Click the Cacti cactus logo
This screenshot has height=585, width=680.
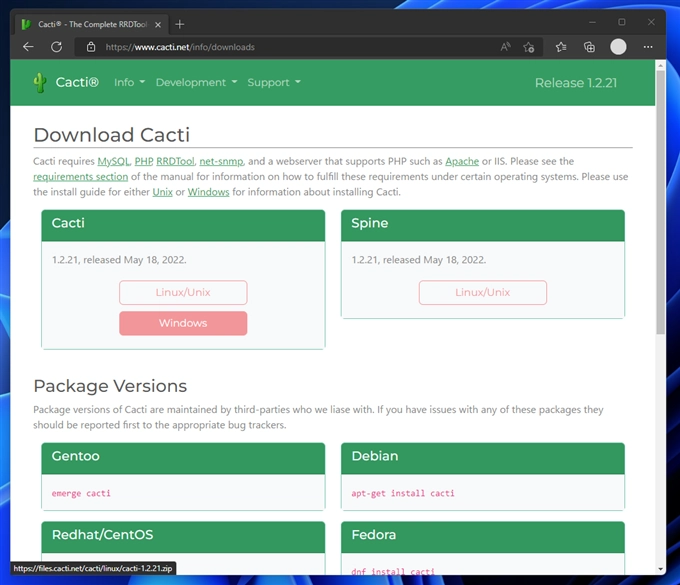click(x=40, y=82)
